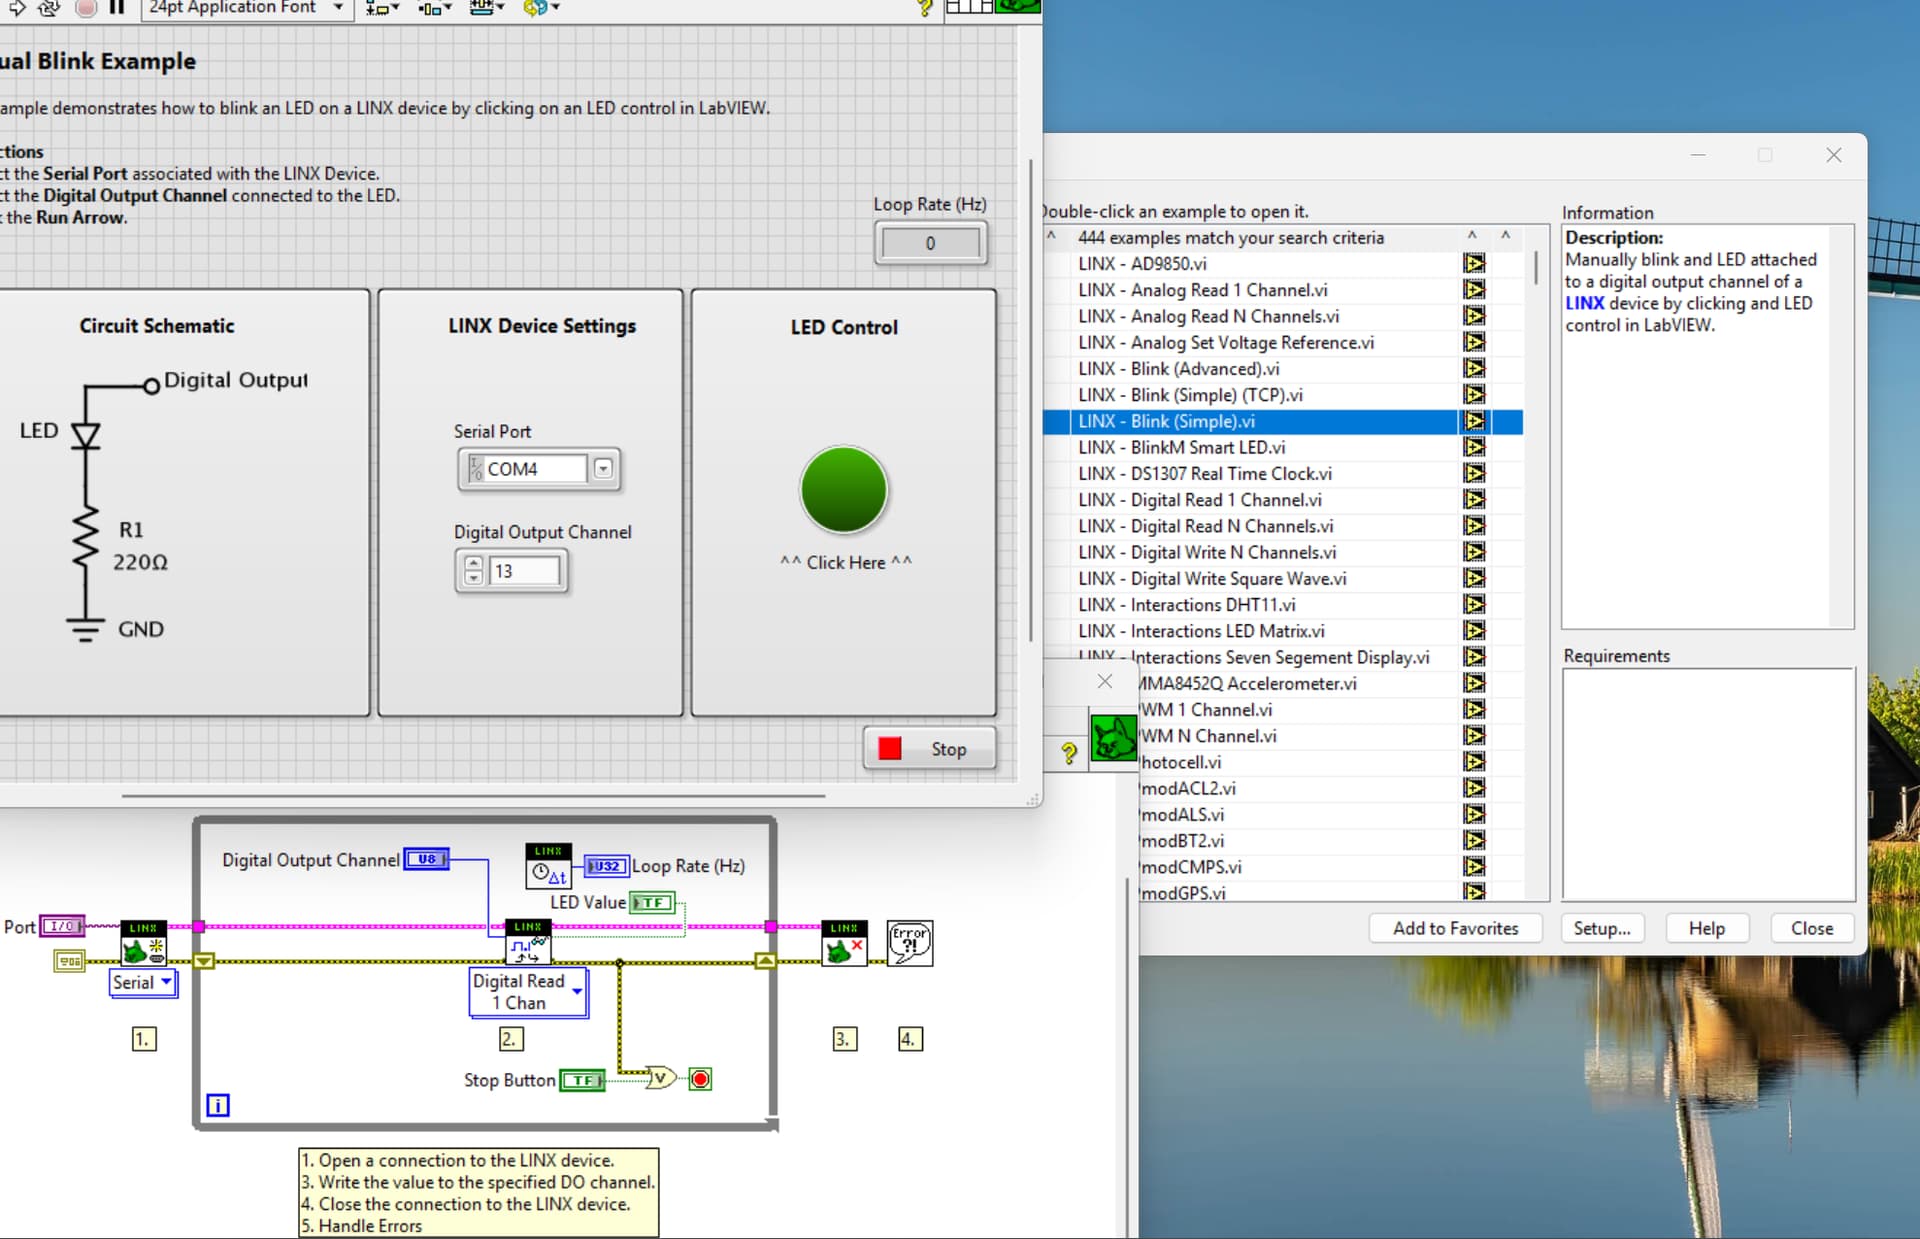
Task: Click inside the Loop Rate (Hz) field
Action: click(x=930, y=242)
